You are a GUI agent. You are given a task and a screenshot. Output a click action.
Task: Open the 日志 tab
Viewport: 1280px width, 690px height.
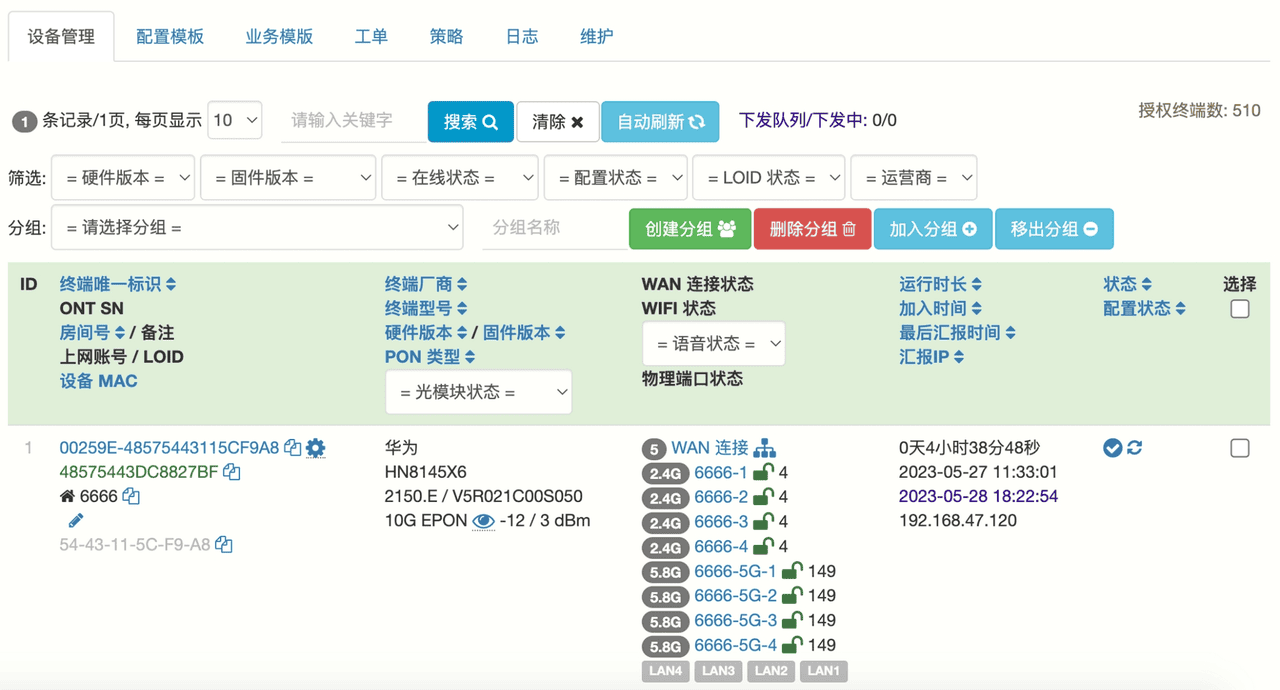coord(521,36)
